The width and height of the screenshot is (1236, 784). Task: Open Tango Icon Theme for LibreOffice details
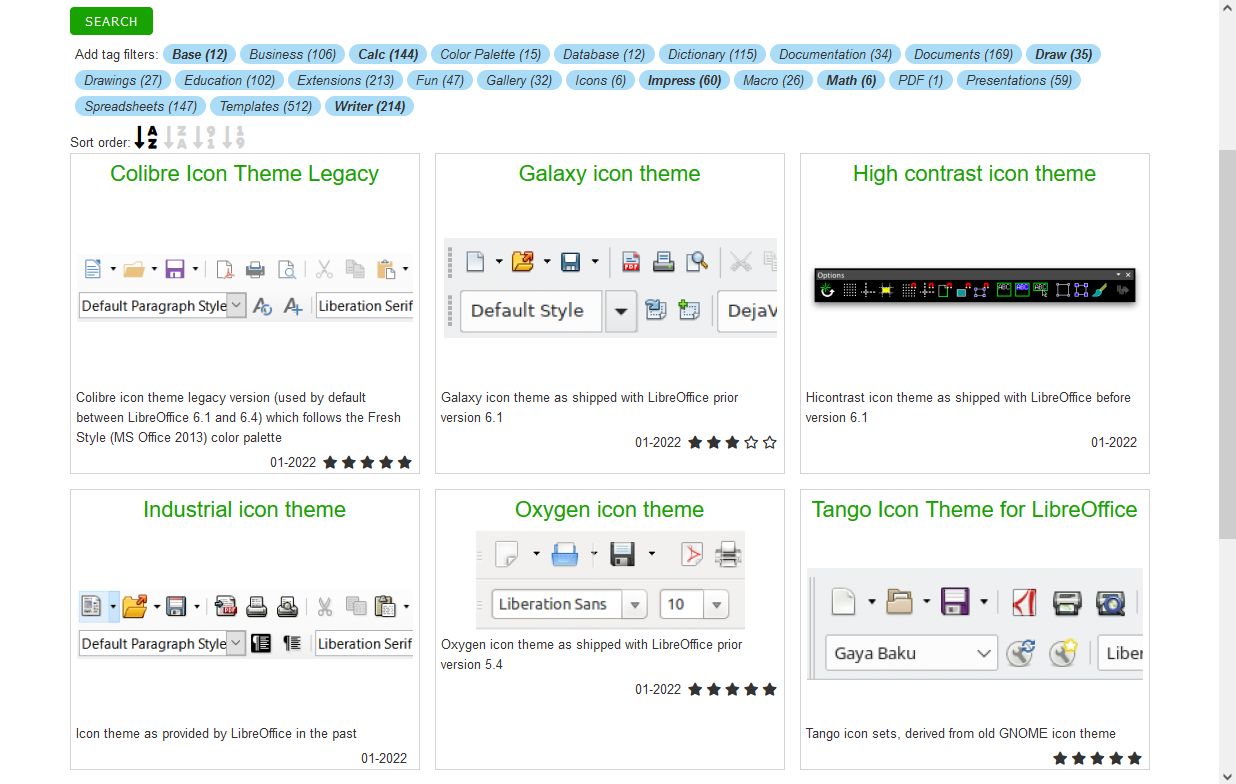[x=975, y=509]
